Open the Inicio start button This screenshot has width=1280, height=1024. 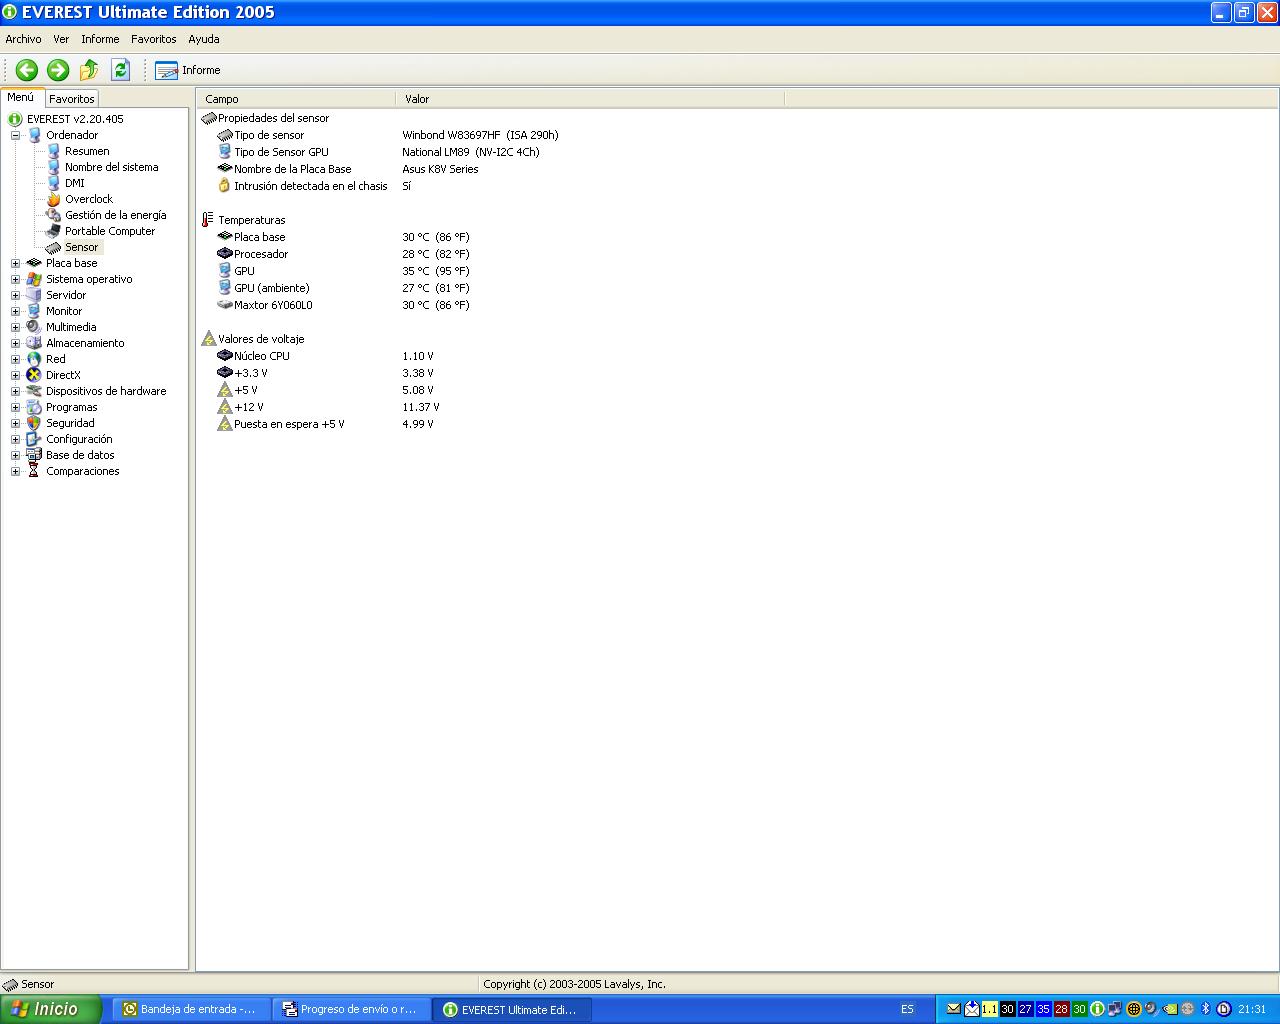pyautogui.click(x=51, y=1009)
